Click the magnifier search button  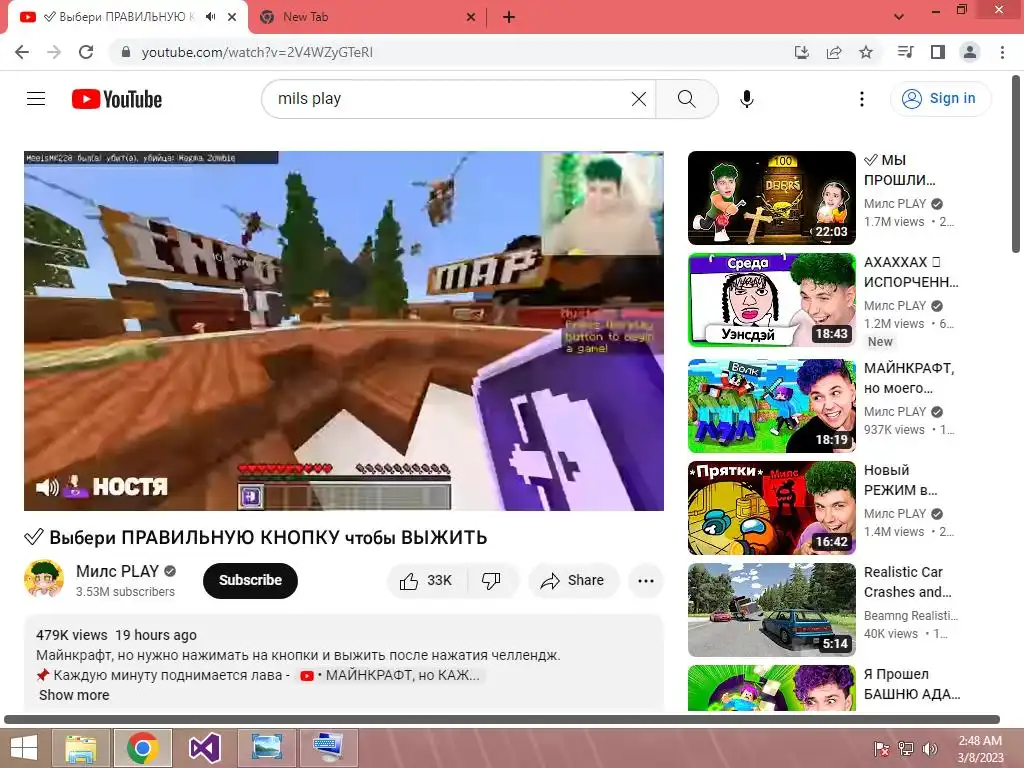tap(686, 99)
